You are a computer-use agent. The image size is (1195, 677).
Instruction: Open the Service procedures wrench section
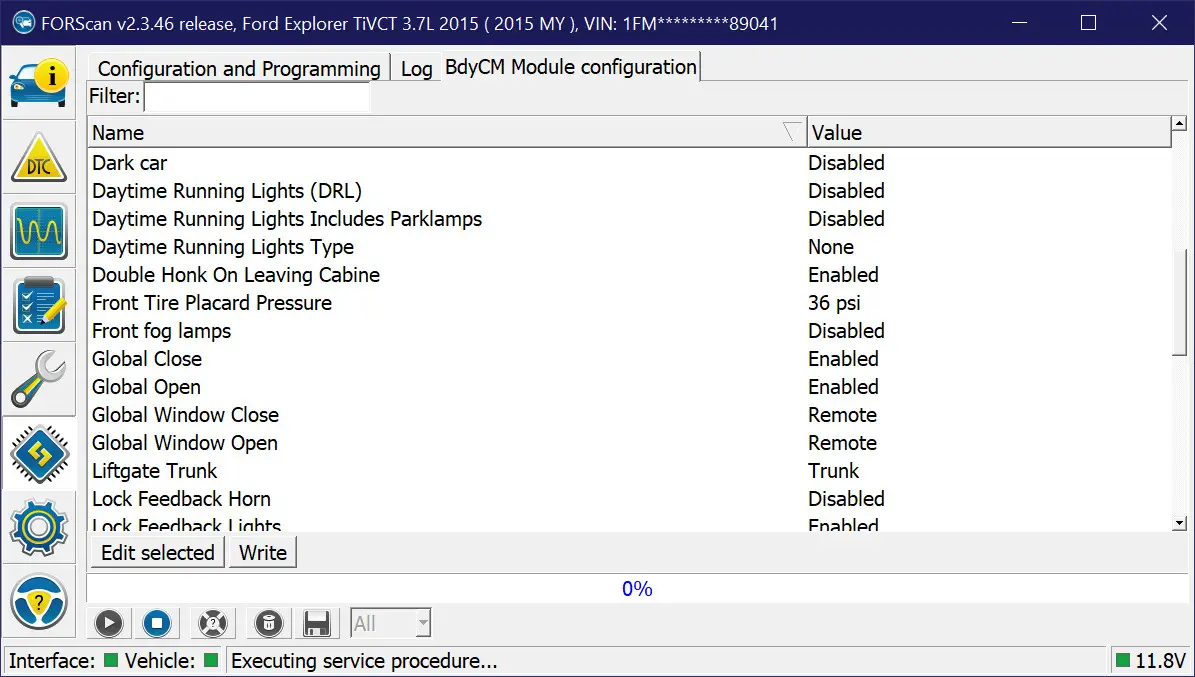[x=39, y=379]
